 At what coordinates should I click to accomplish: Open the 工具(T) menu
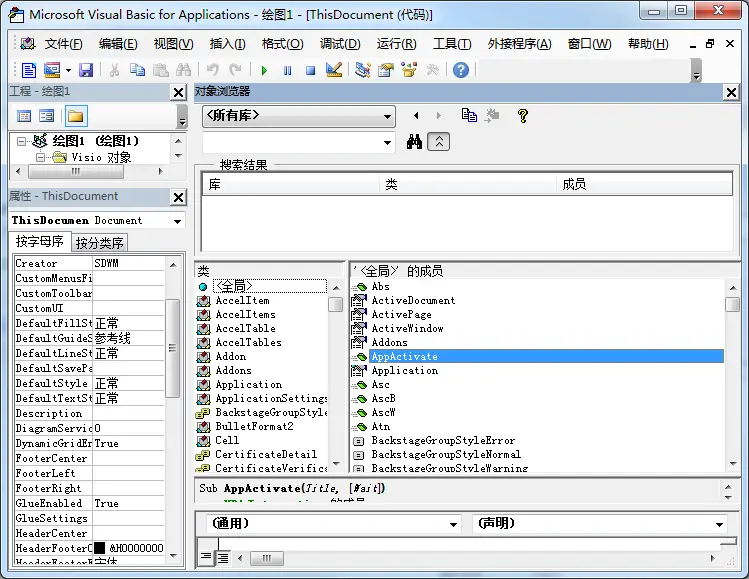coord(452,44)
